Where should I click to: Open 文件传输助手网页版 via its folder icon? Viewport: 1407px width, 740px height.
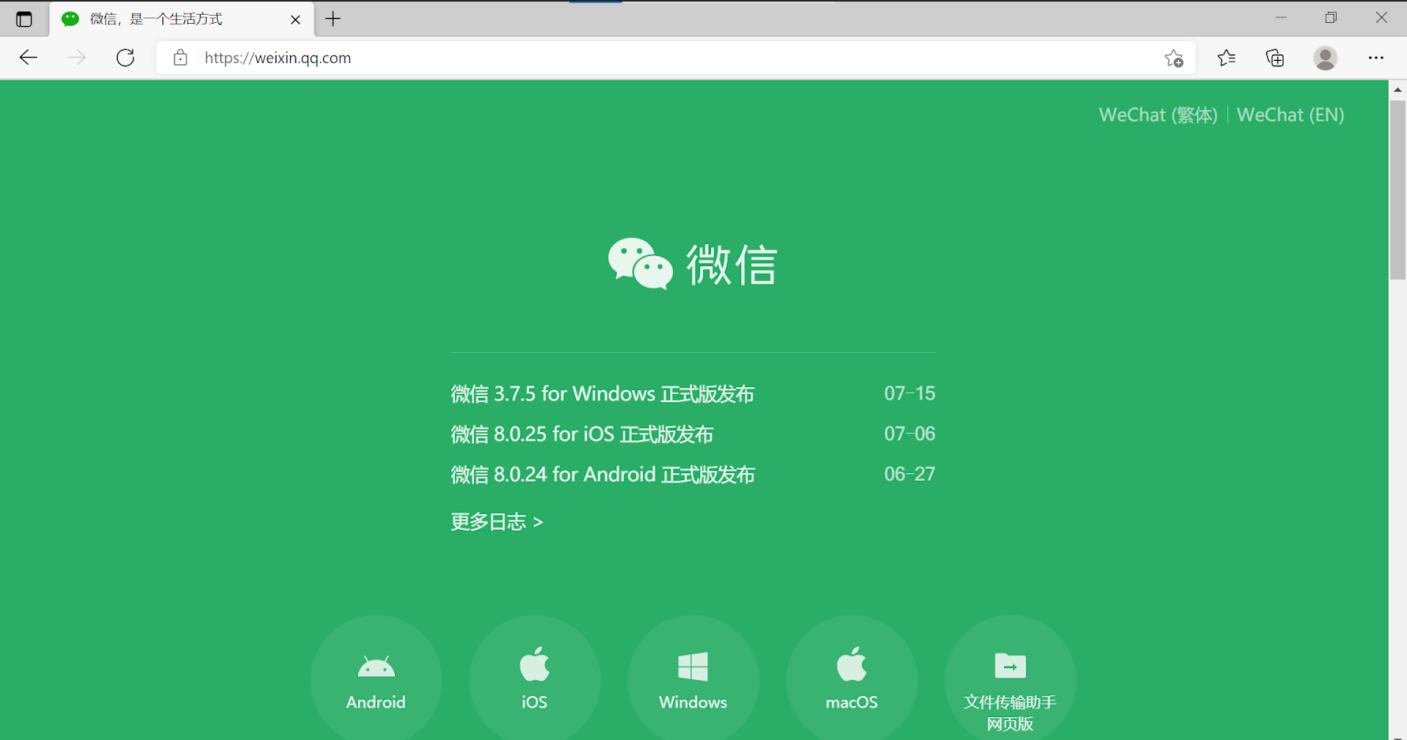pyautogui.click(x=1009, y=664)
